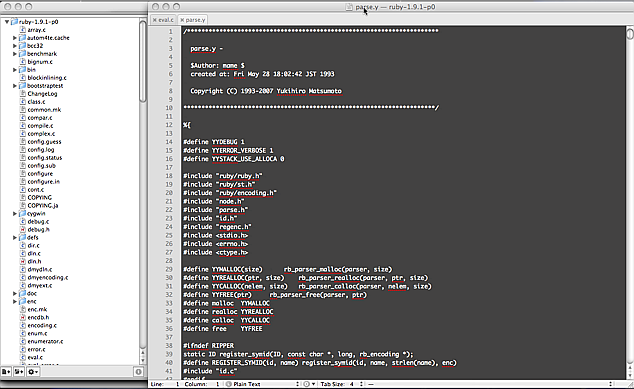Expand the doc folder
The width and height of the screenshot is (634, 389).
pyautogui.click(x=15, y=294)
